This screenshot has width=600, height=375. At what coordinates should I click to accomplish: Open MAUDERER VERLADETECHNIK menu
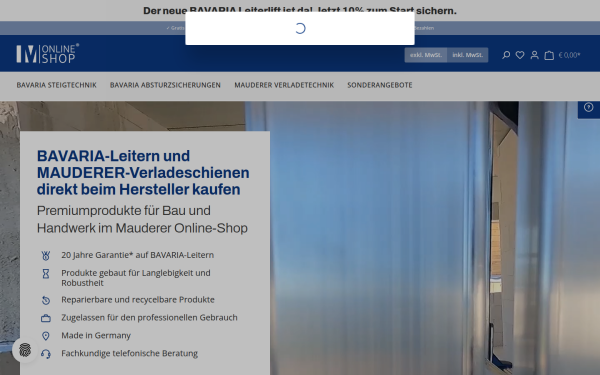284,85
